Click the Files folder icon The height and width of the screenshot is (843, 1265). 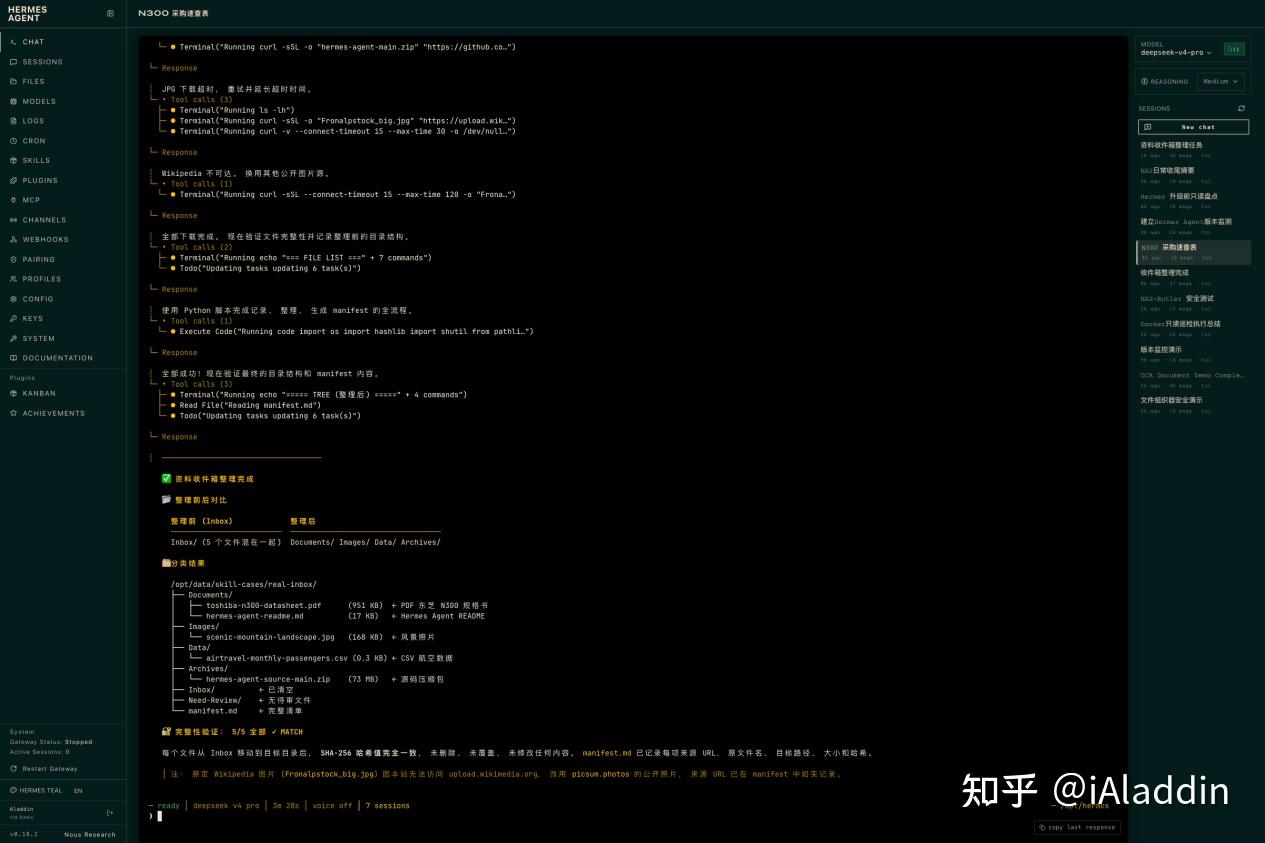(13, 81)
